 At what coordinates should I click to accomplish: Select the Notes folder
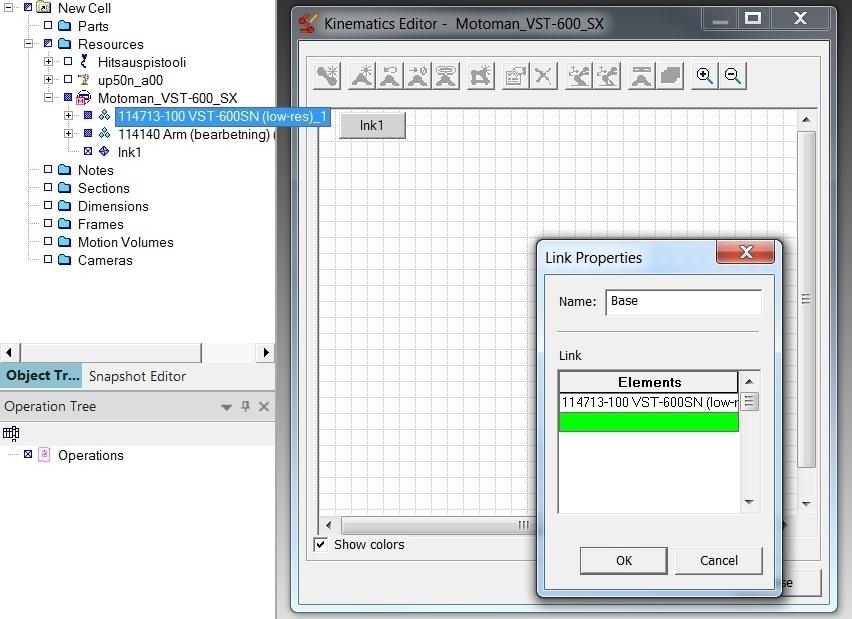coord(96,170)
